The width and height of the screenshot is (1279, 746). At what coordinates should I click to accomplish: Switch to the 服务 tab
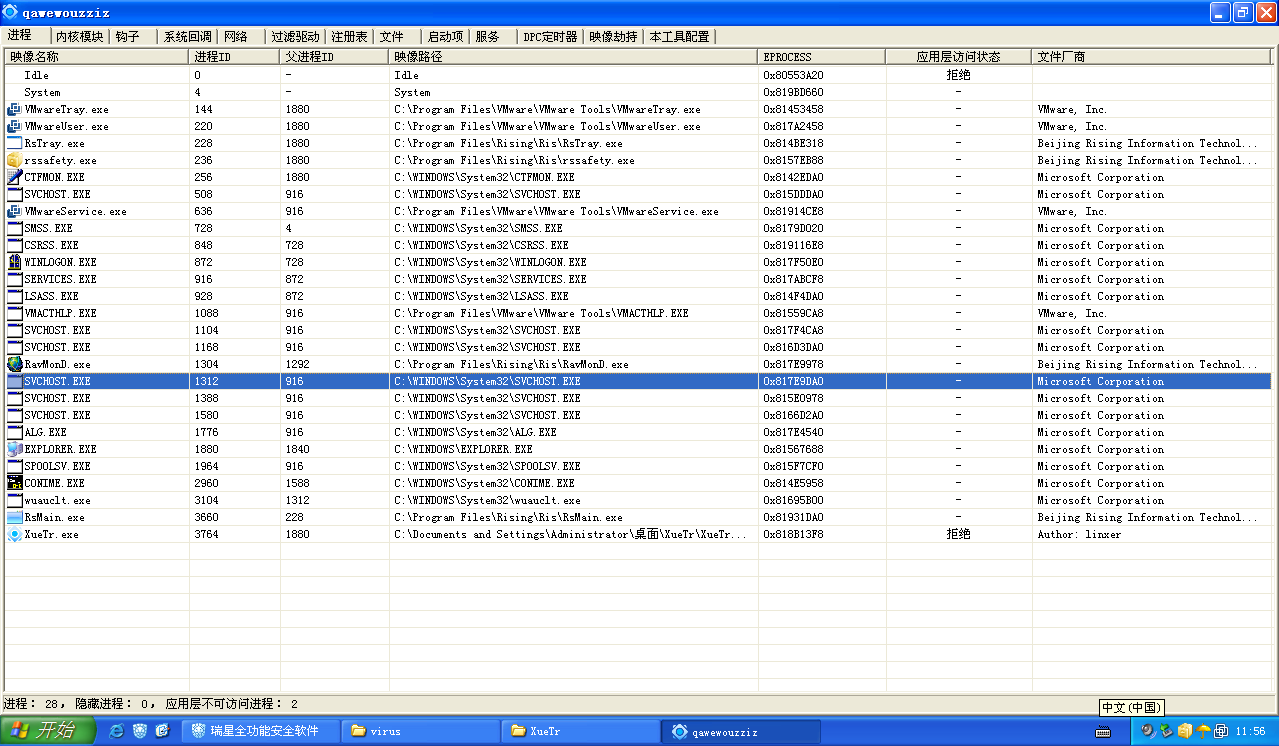492,37
